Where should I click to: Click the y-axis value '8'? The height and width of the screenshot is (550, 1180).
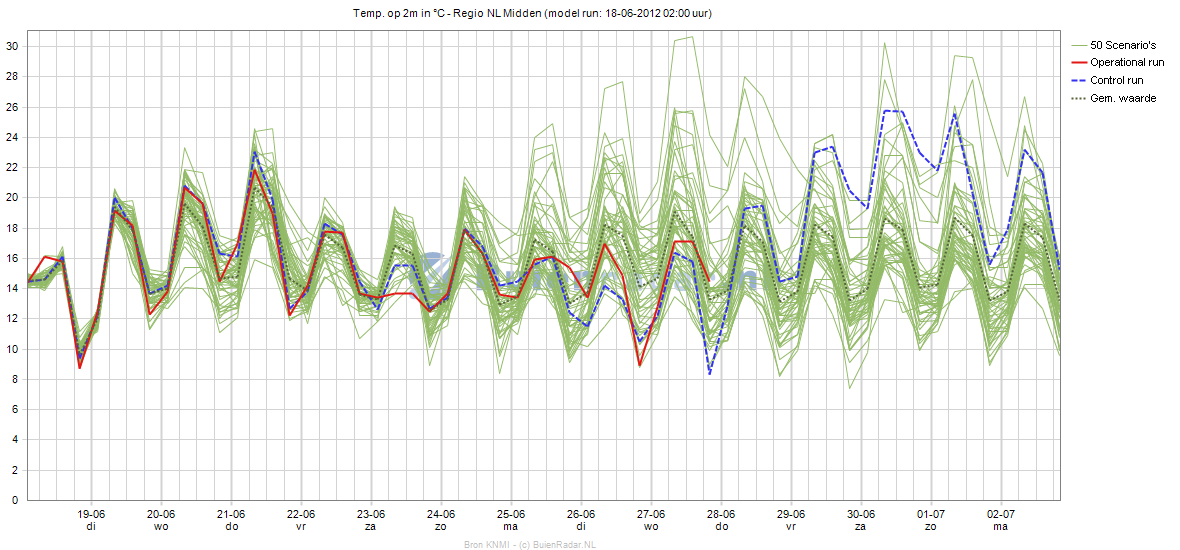[15, 379]
